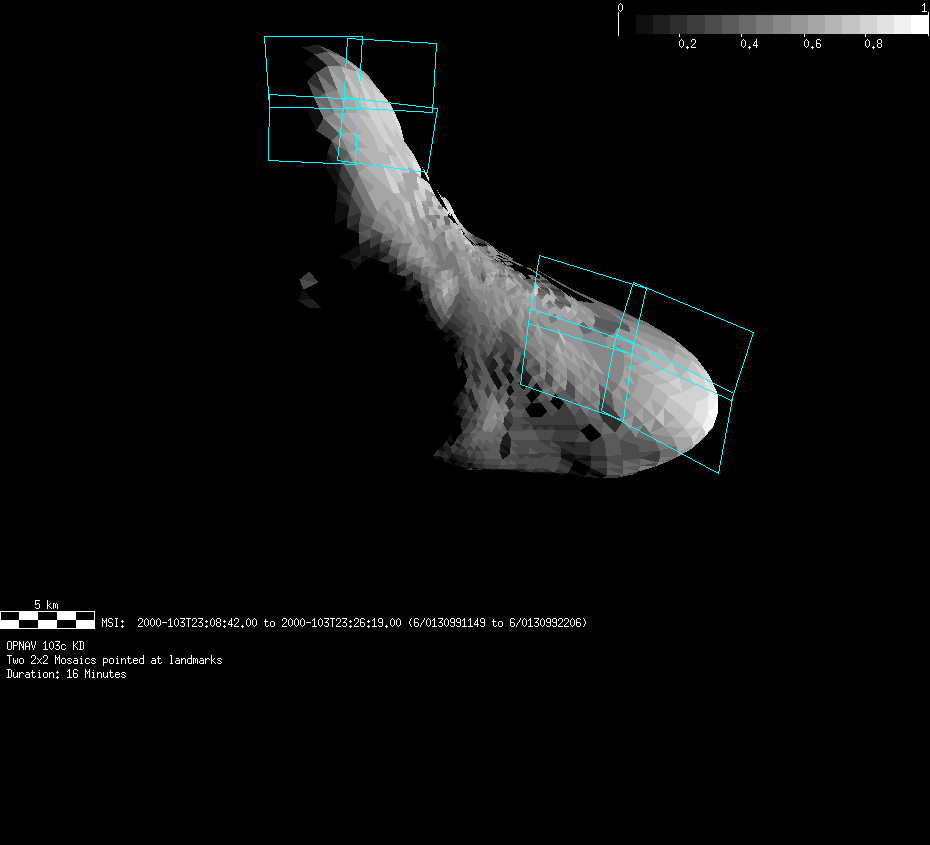Screen dimensions: 930x845
Task: Click the 0.6 tick label on grayscale bar
Action: click(811, 45)
